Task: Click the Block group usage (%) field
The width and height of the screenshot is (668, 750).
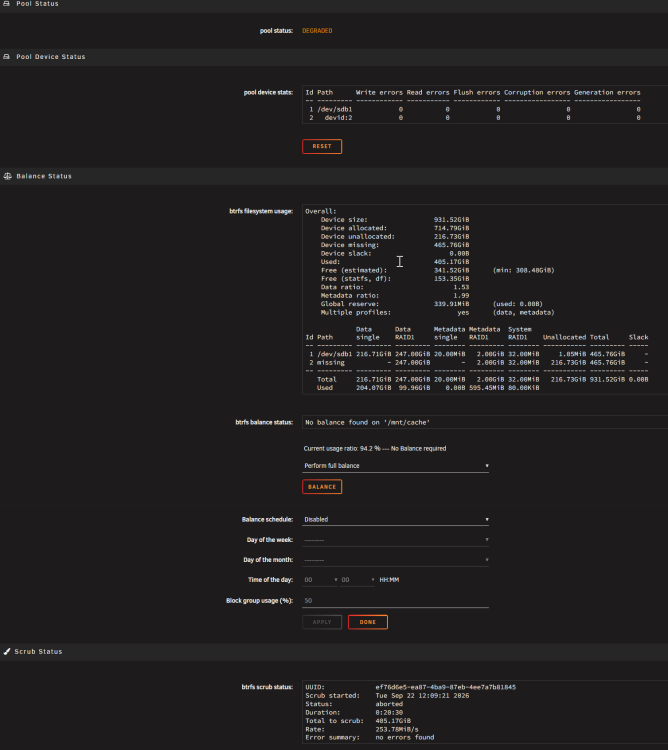Action: [395, 601]
